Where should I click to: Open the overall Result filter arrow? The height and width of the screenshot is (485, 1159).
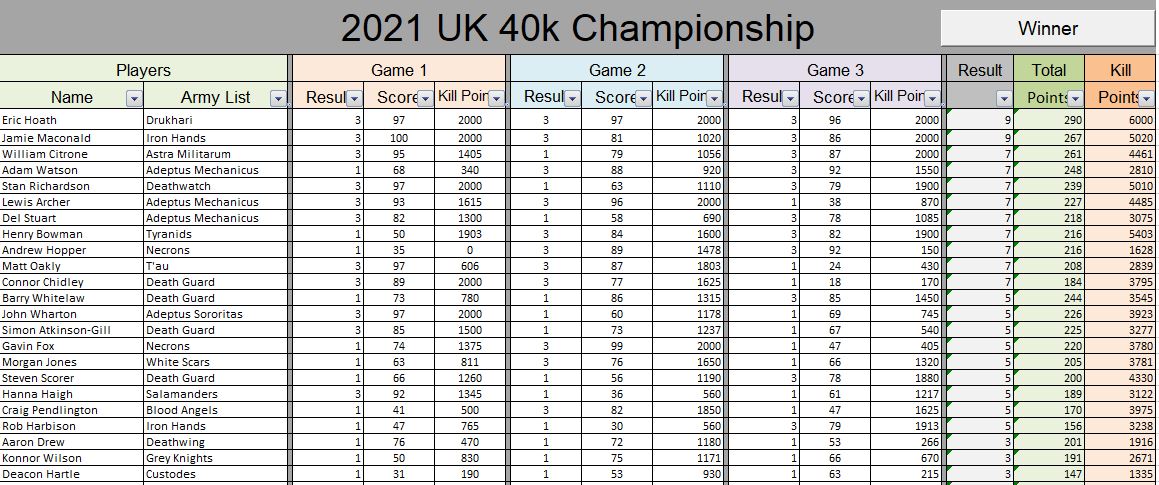1004,98
